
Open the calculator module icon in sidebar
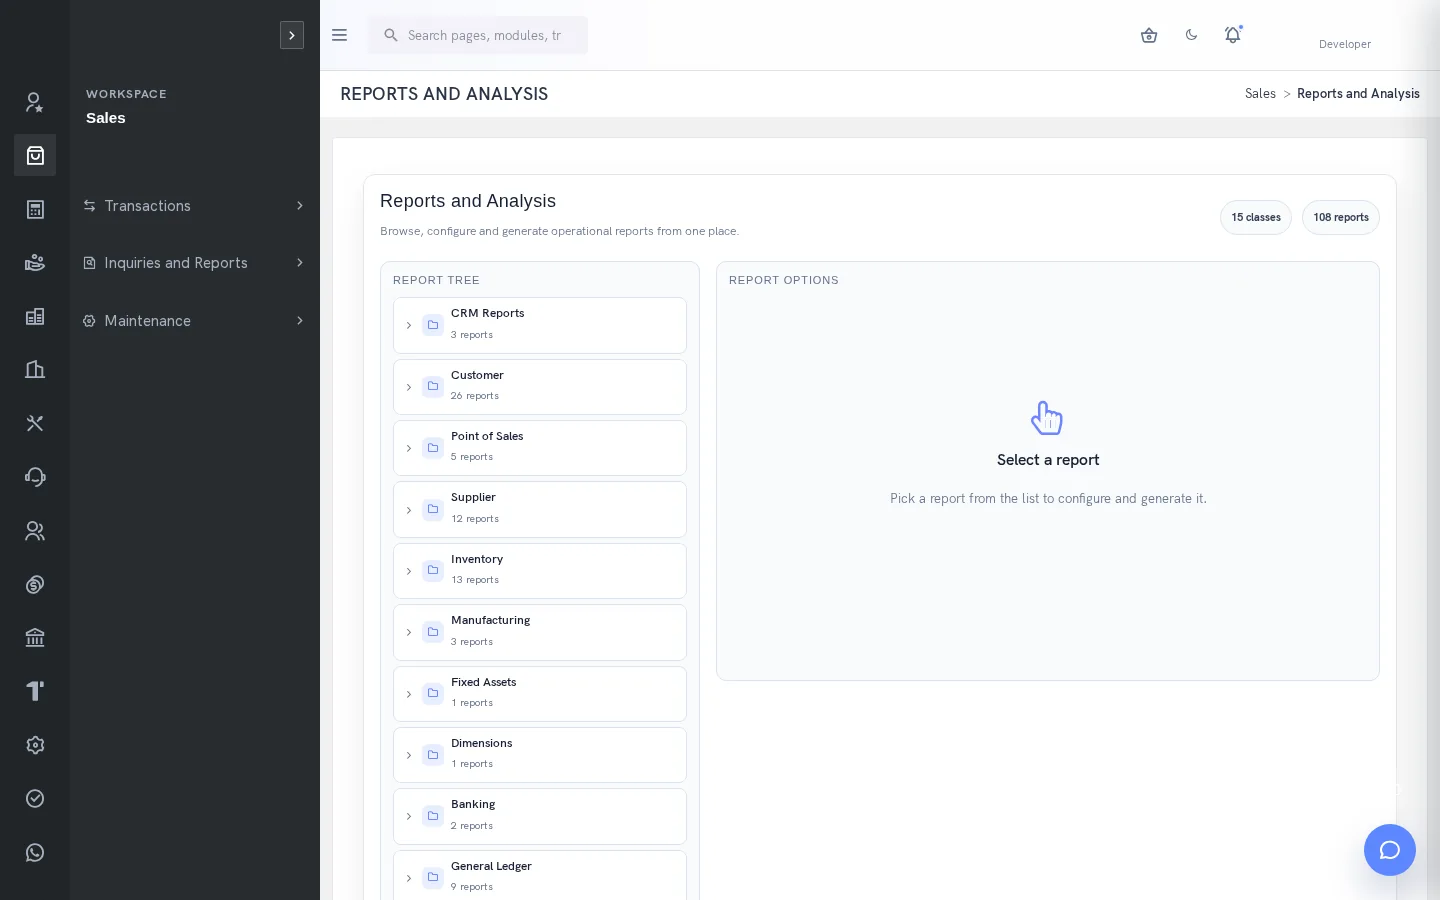coord(35,209)
